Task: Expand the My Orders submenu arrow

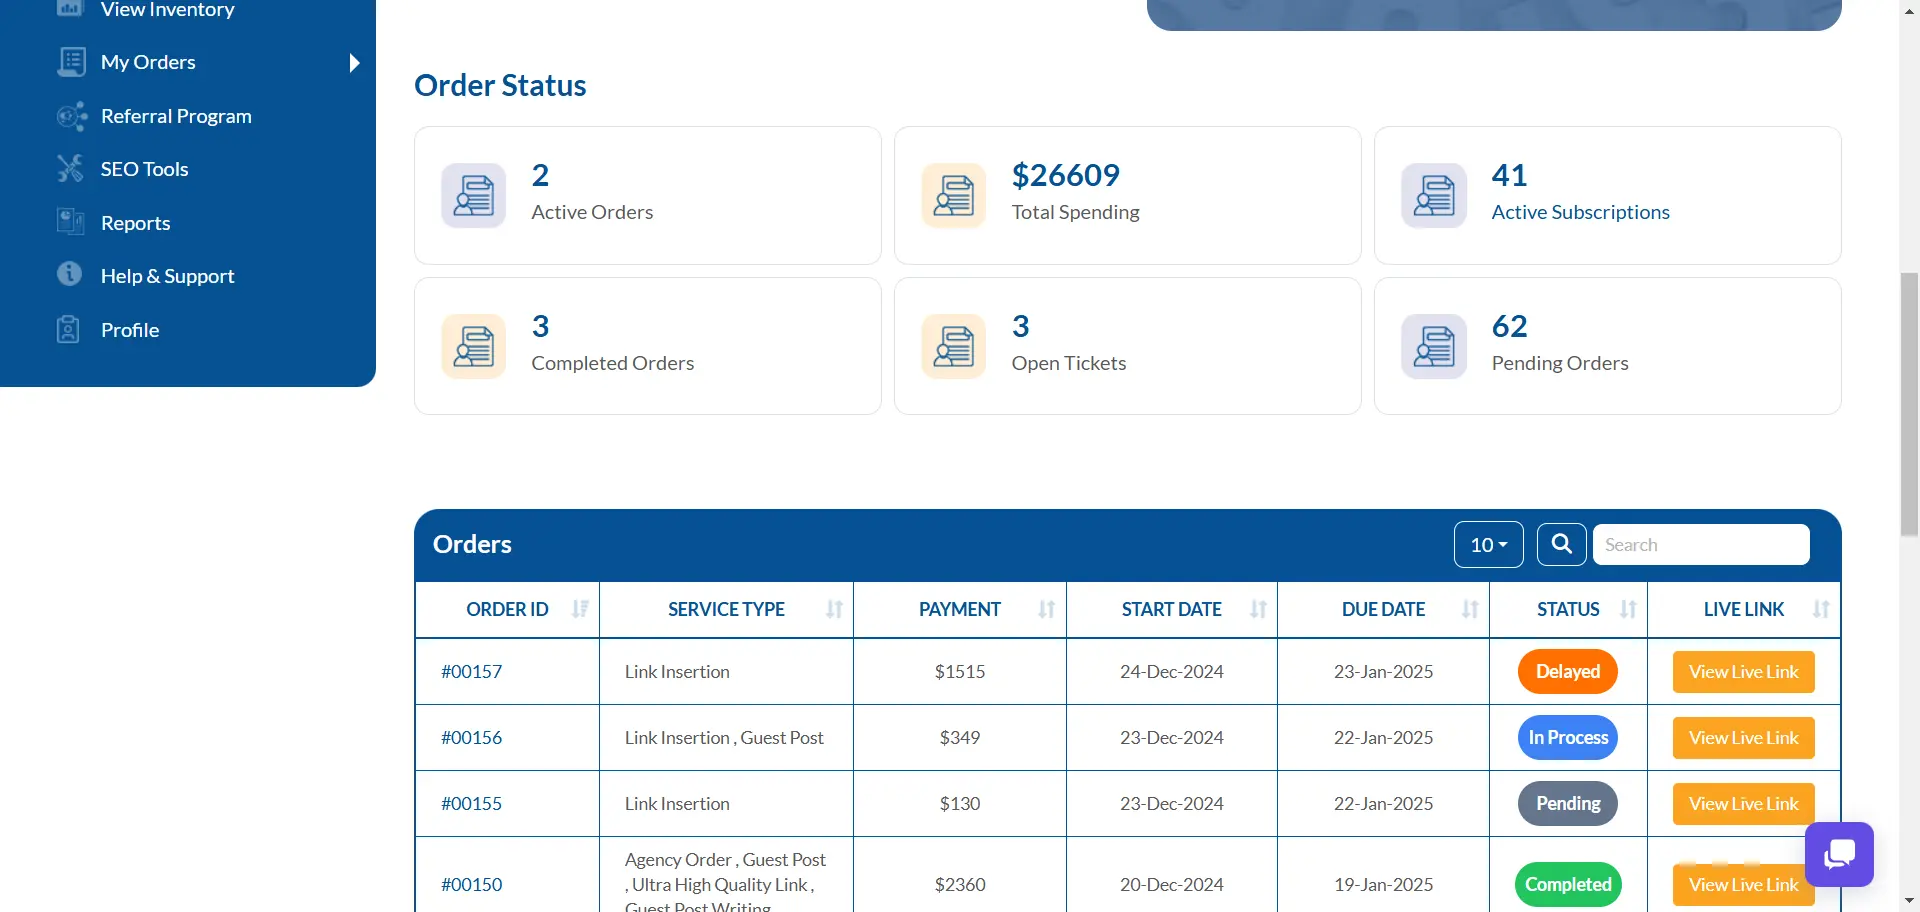Action: pyautogui.click(x=354, y=63)
